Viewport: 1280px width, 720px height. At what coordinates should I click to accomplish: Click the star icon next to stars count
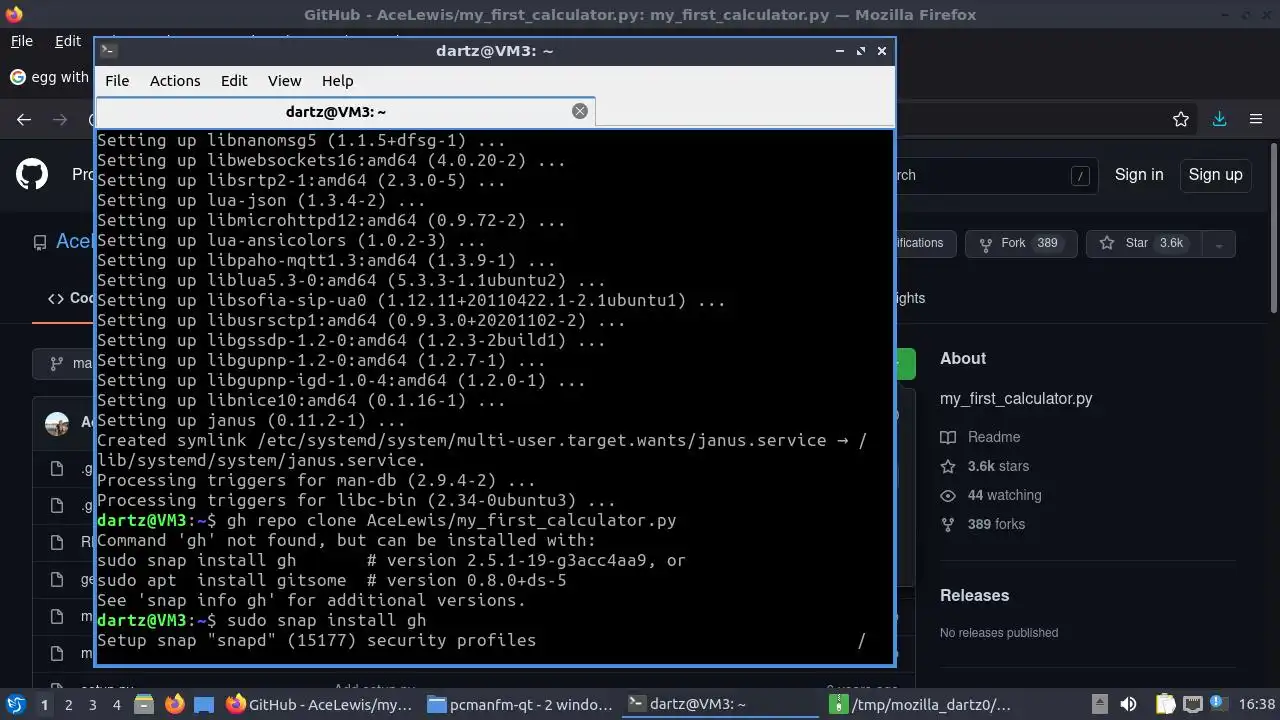click(948, 466)
